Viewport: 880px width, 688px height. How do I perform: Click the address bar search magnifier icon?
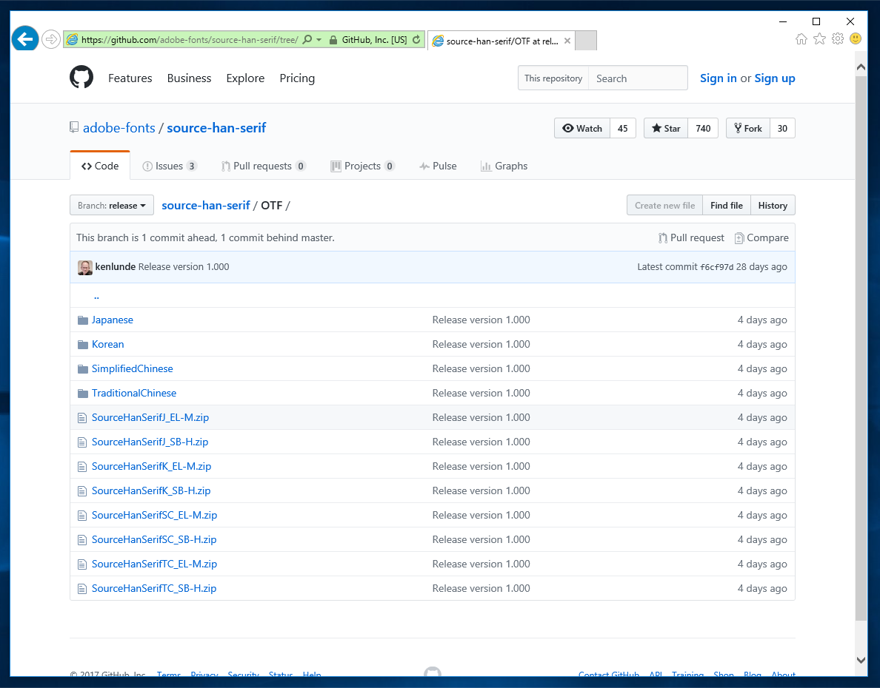(x=307, y=39)
